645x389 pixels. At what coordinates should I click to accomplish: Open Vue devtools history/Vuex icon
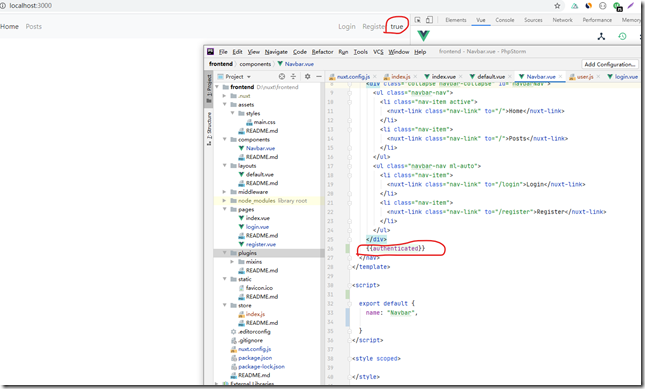click(x=622, y=36)
